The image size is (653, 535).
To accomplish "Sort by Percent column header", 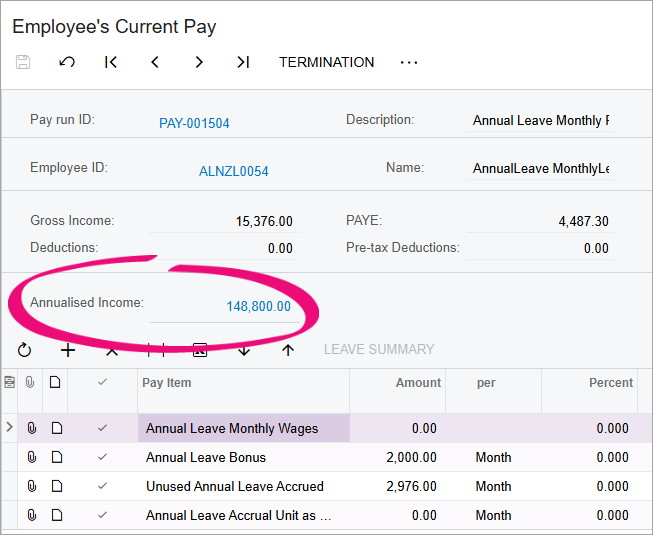I will (611, 383).
